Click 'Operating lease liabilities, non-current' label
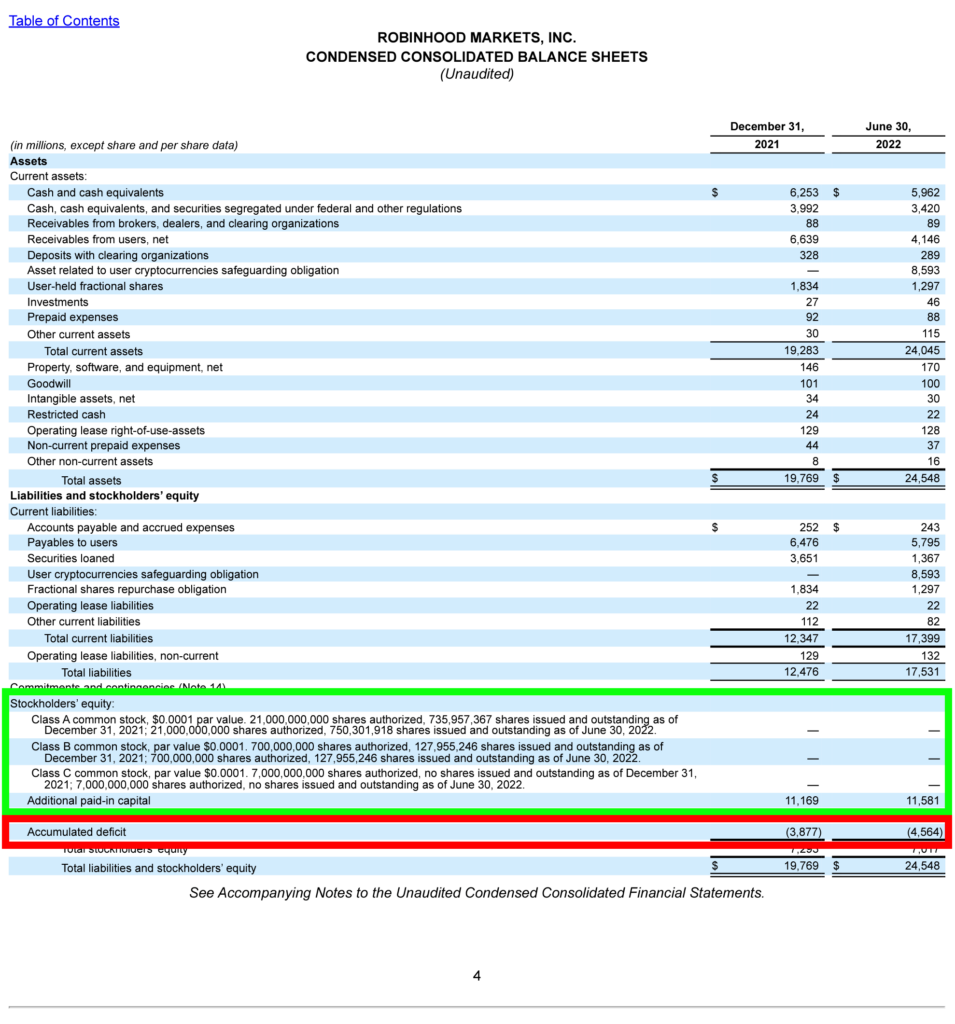The width and height of the screenshot is (955, 1024). (123, 656)
